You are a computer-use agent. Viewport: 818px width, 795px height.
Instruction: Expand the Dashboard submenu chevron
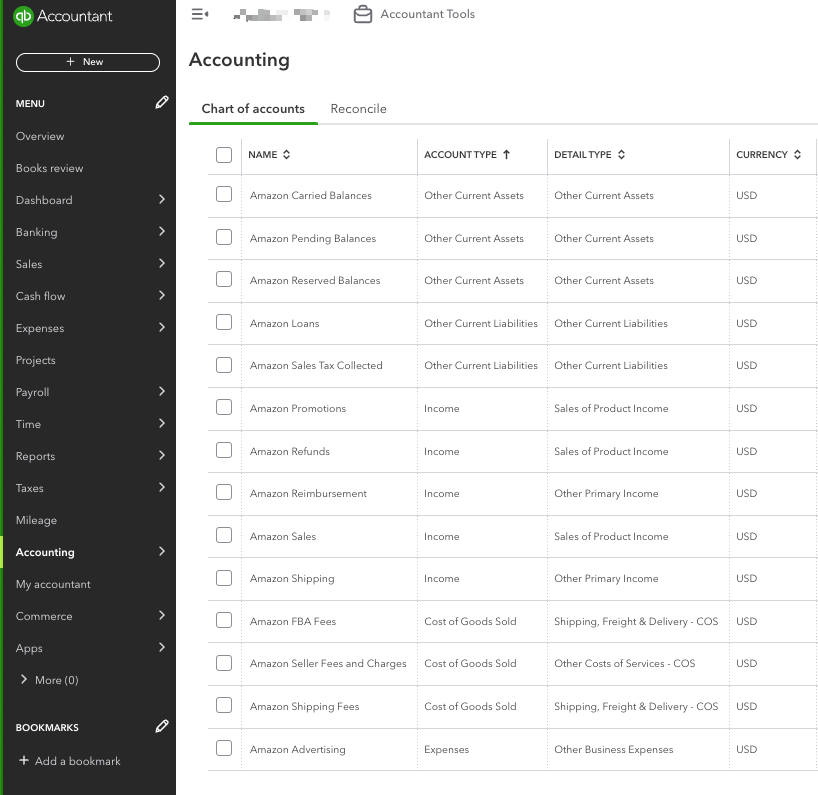(162, 199)
